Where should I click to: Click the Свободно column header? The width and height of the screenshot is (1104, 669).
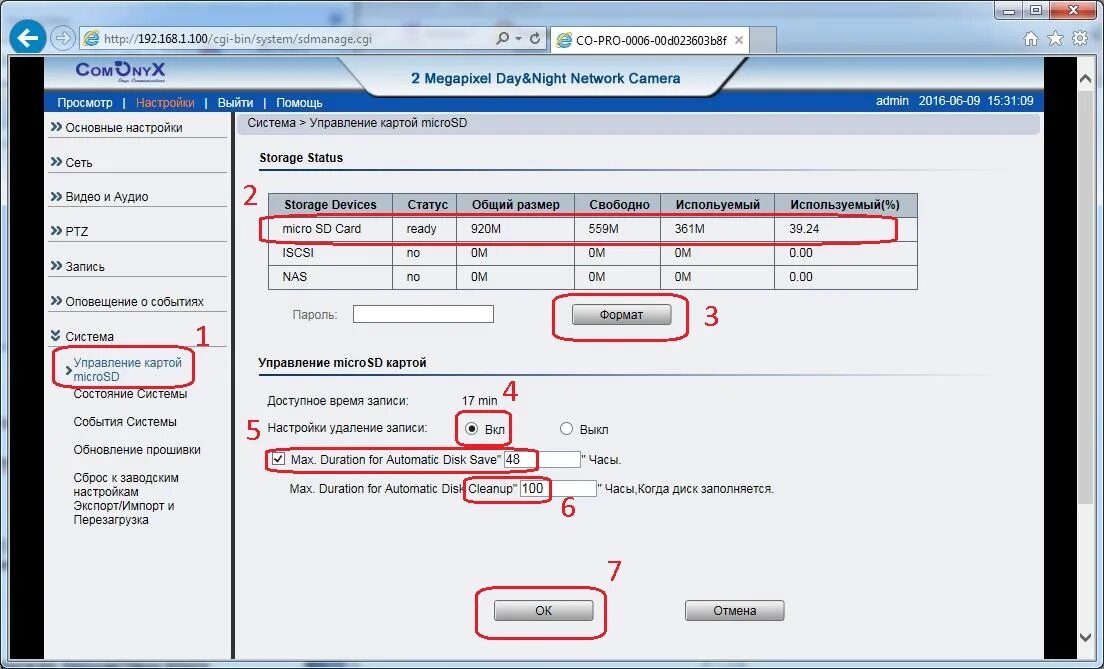(617, 205)
